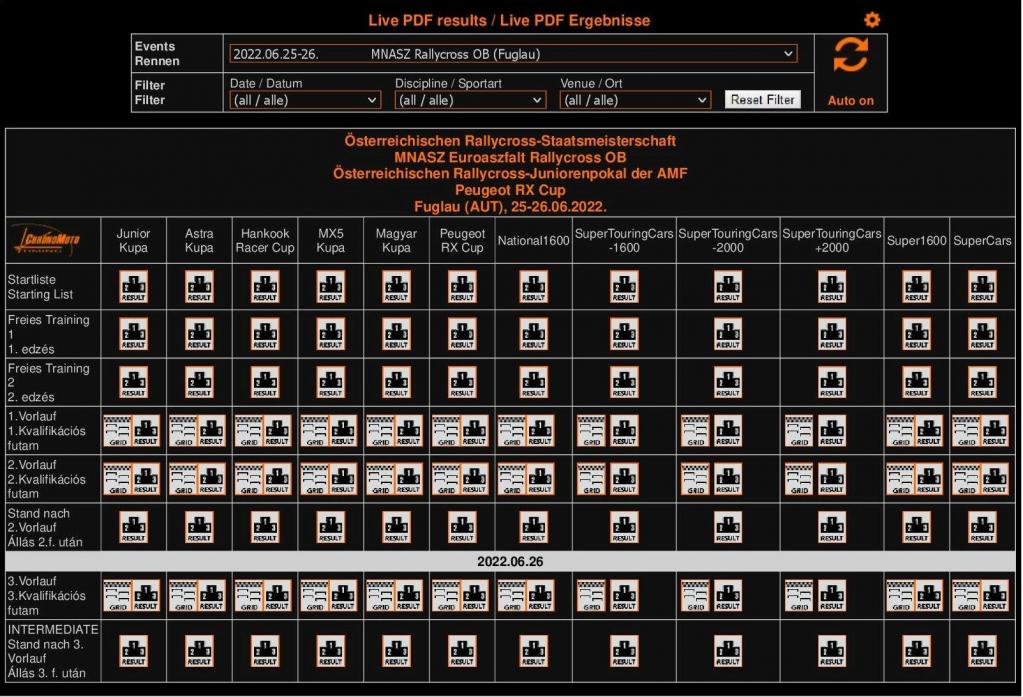Open Magyar Kupa Freies Training 2 result
Image resolution: width=1023 pixels, height=697 pixels.
pos(397,383)
